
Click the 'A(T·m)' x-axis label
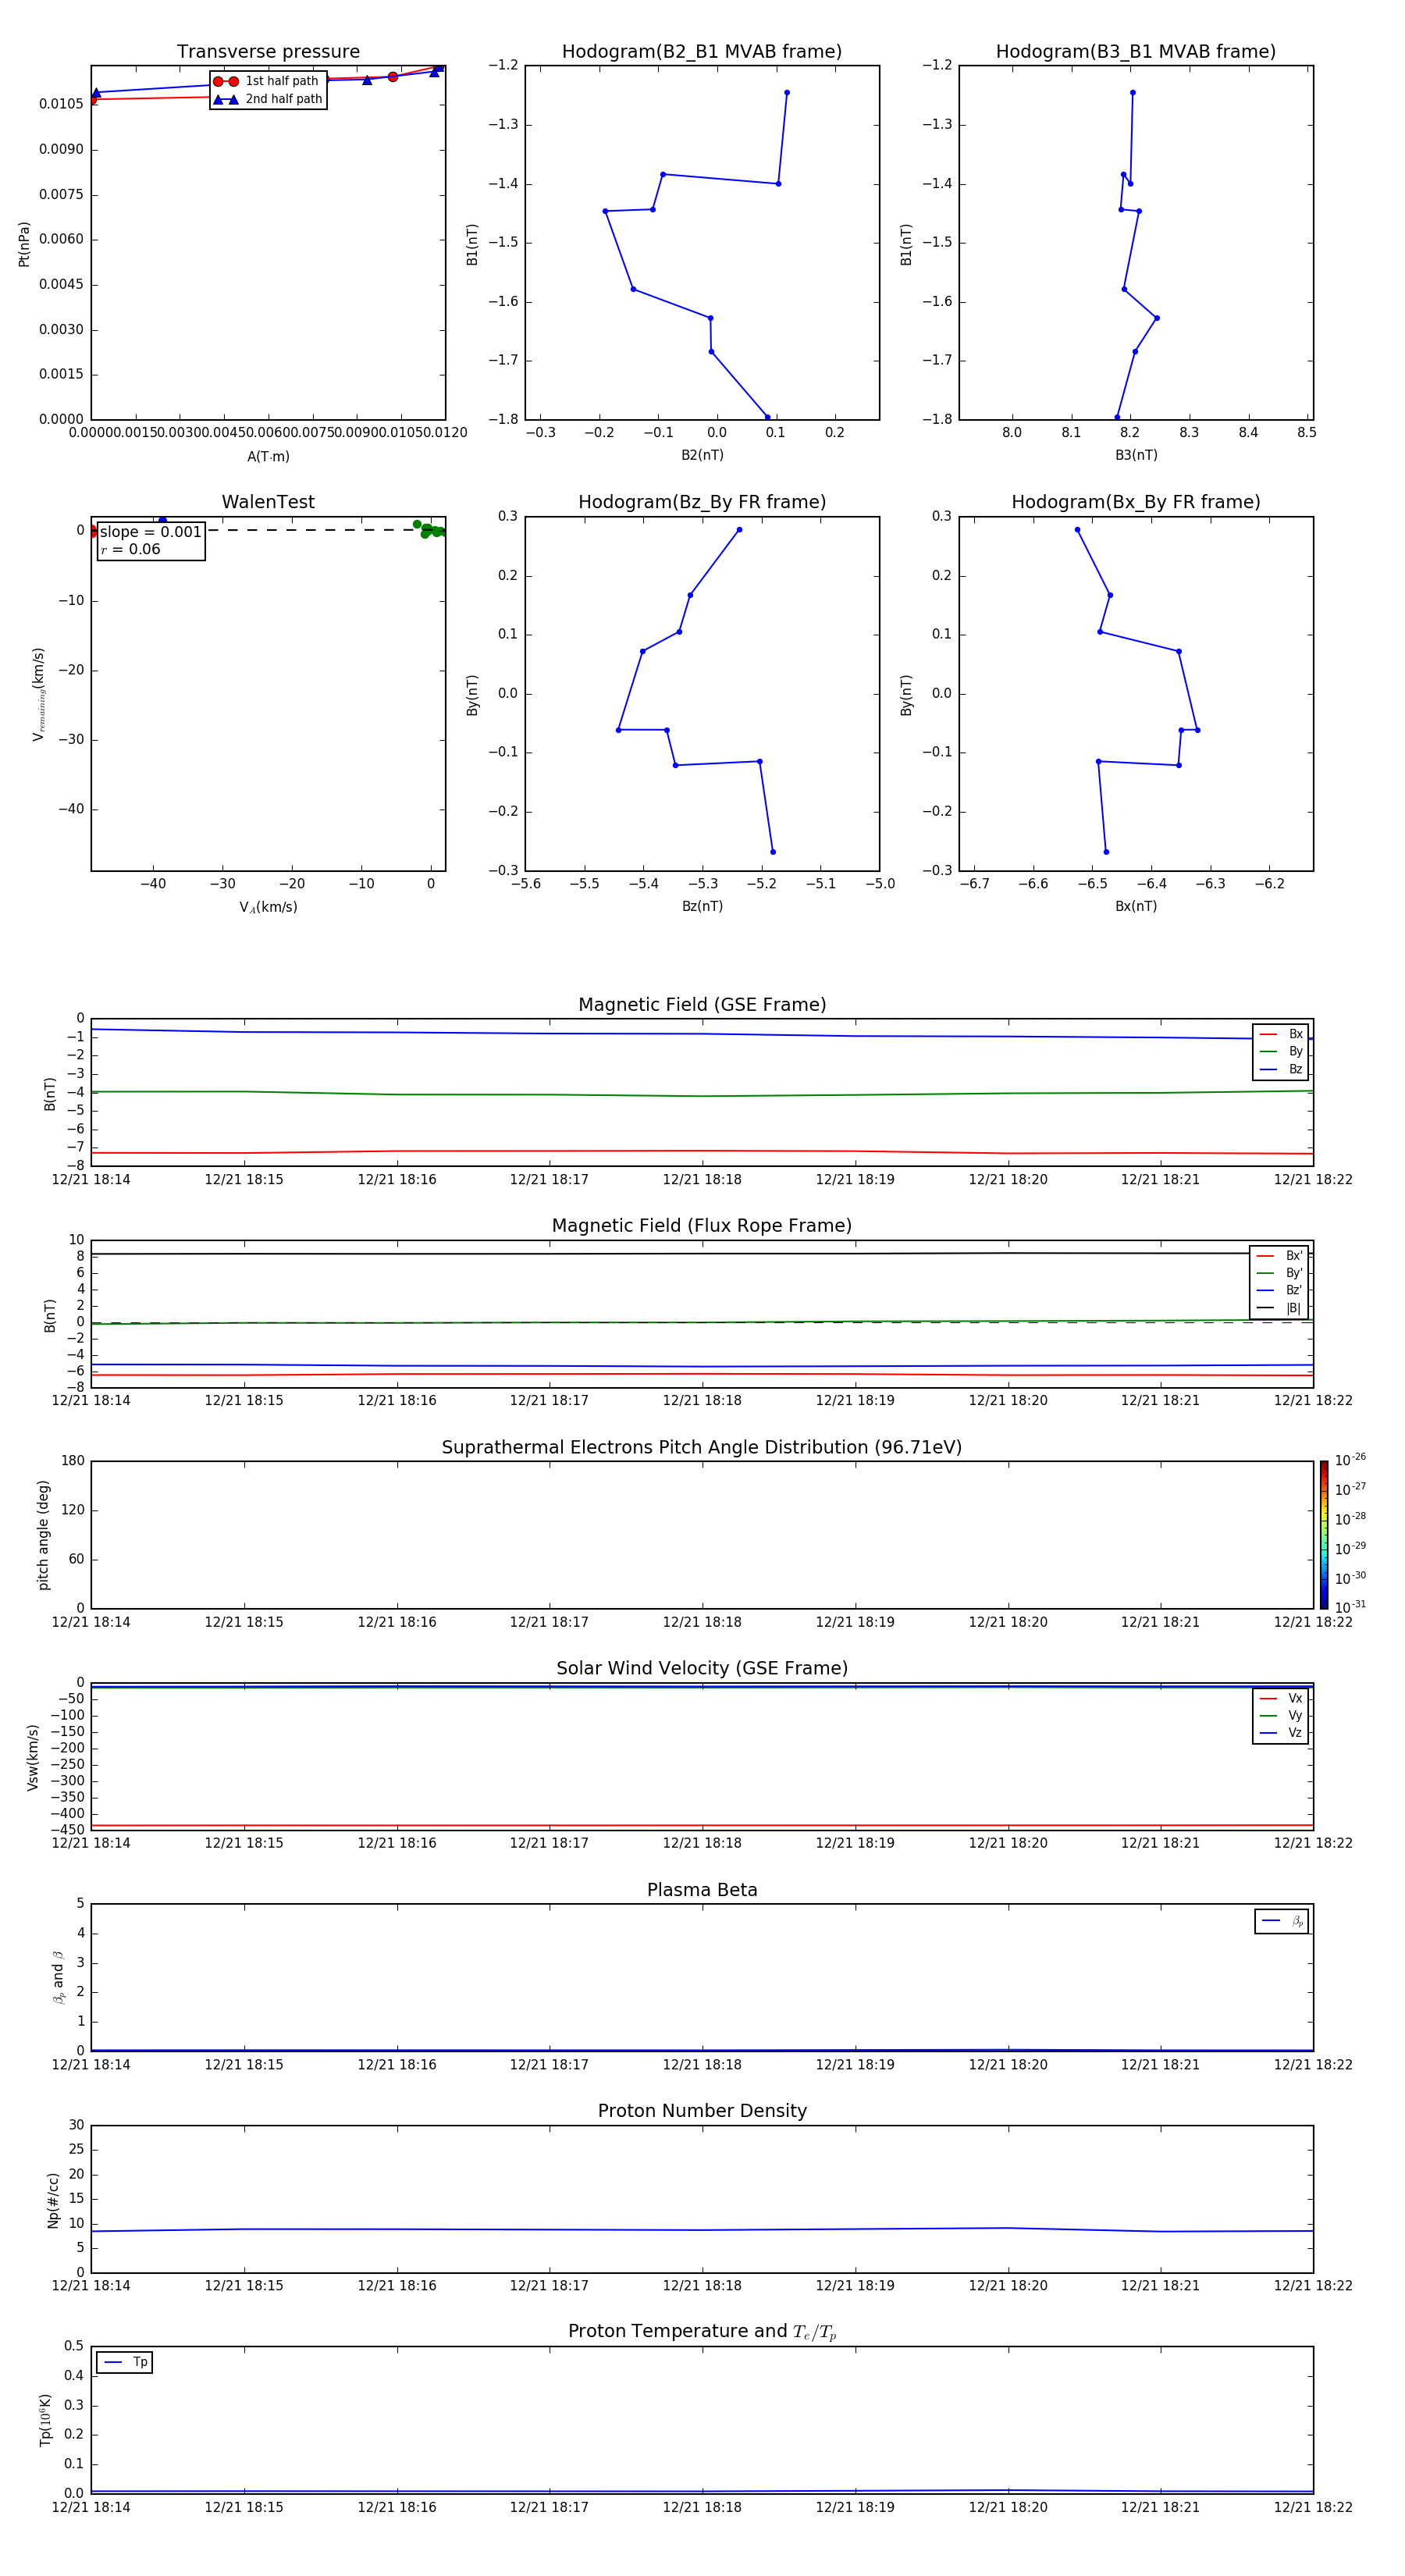(268, 457)
